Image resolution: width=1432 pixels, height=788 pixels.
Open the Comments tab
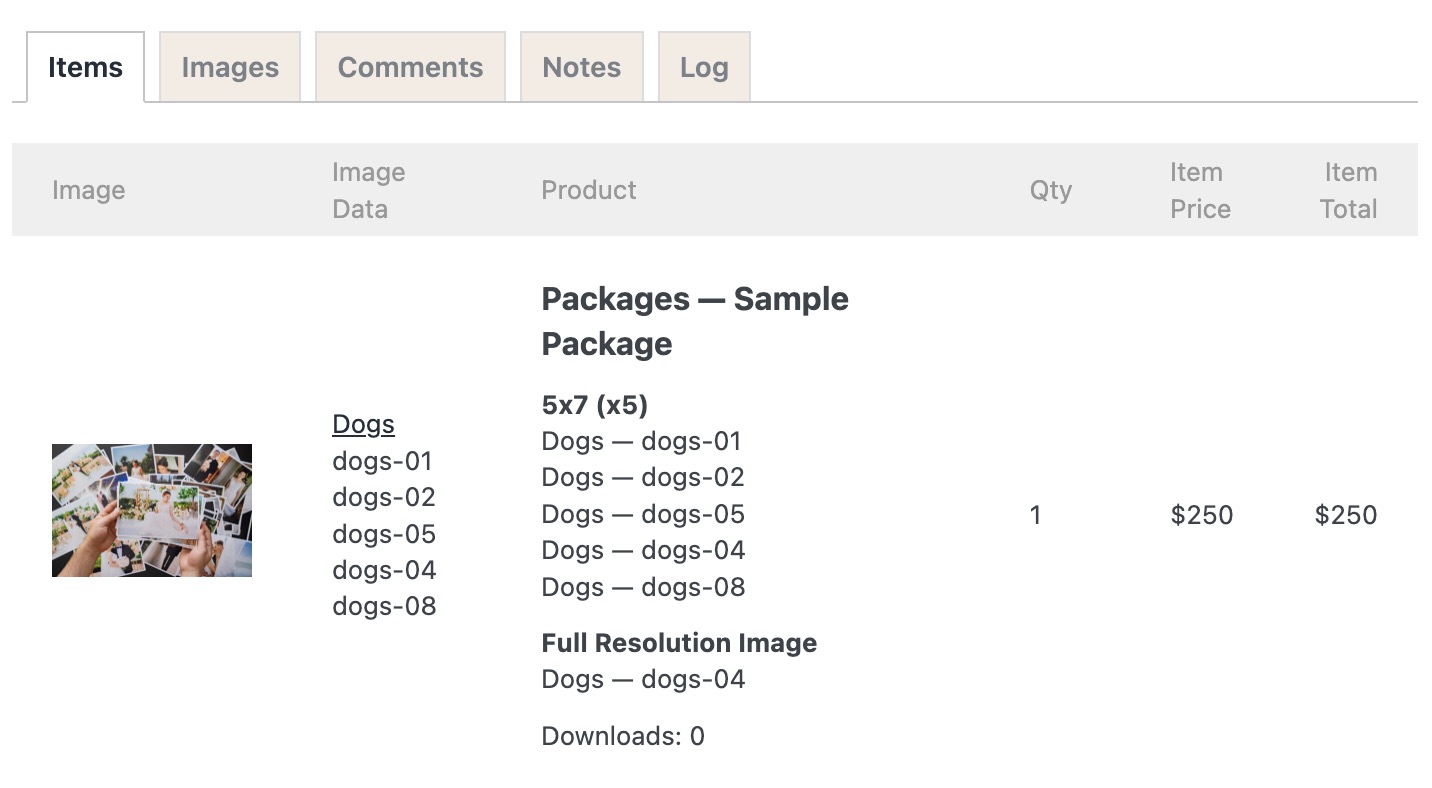(410, 66)
